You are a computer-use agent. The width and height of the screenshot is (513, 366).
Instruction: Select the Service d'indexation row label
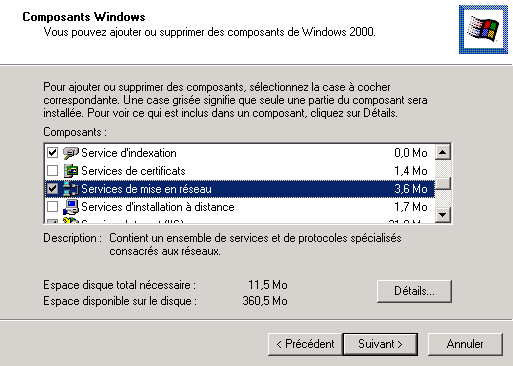click(129, 153)
